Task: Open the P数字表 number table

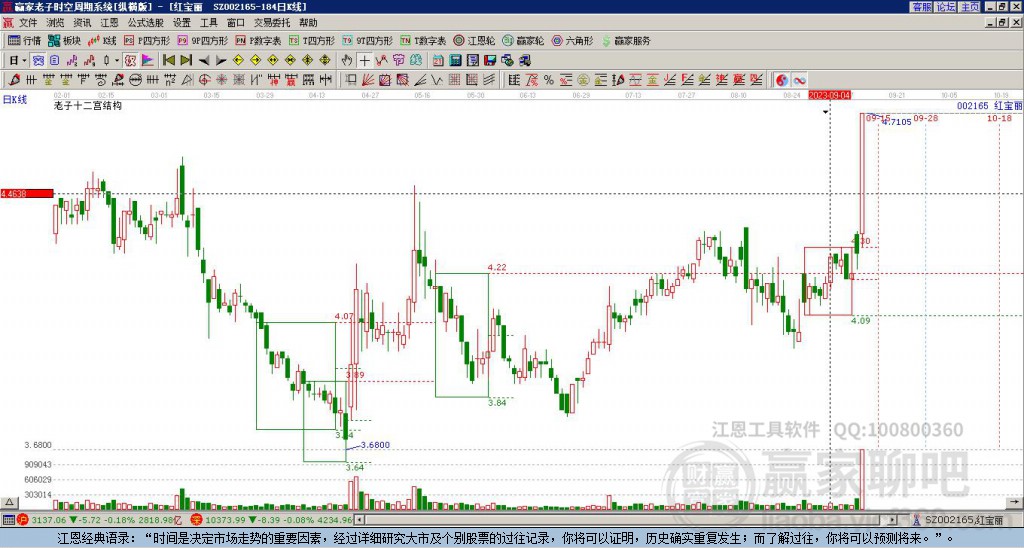Action: point(258,40)
